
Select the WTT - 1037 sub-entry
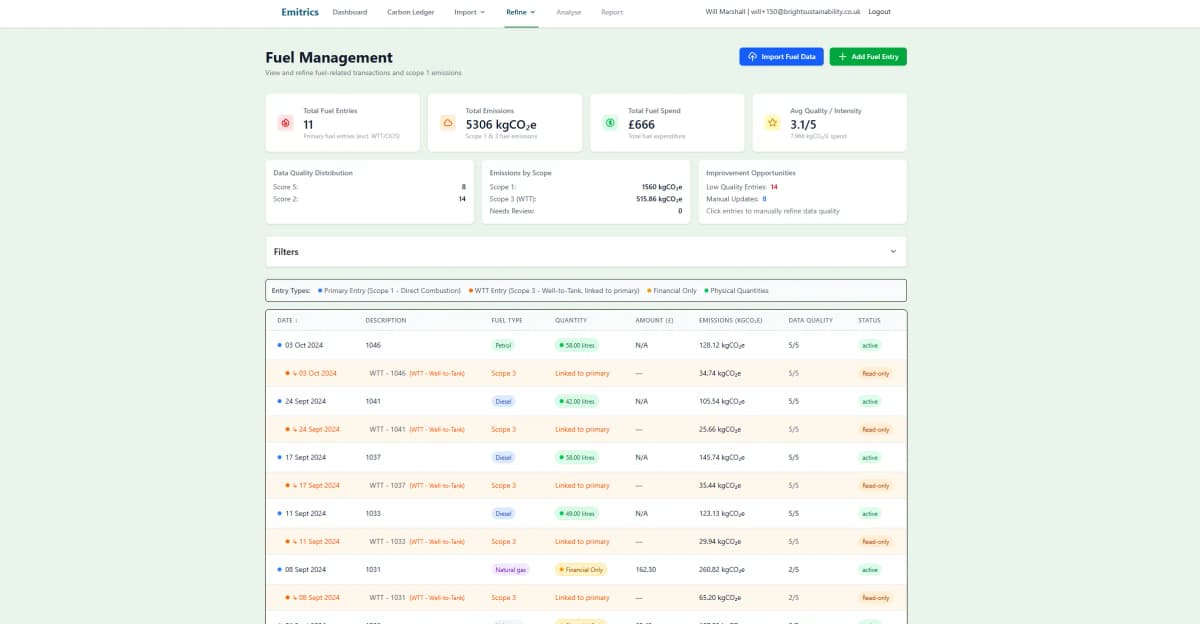586,485
